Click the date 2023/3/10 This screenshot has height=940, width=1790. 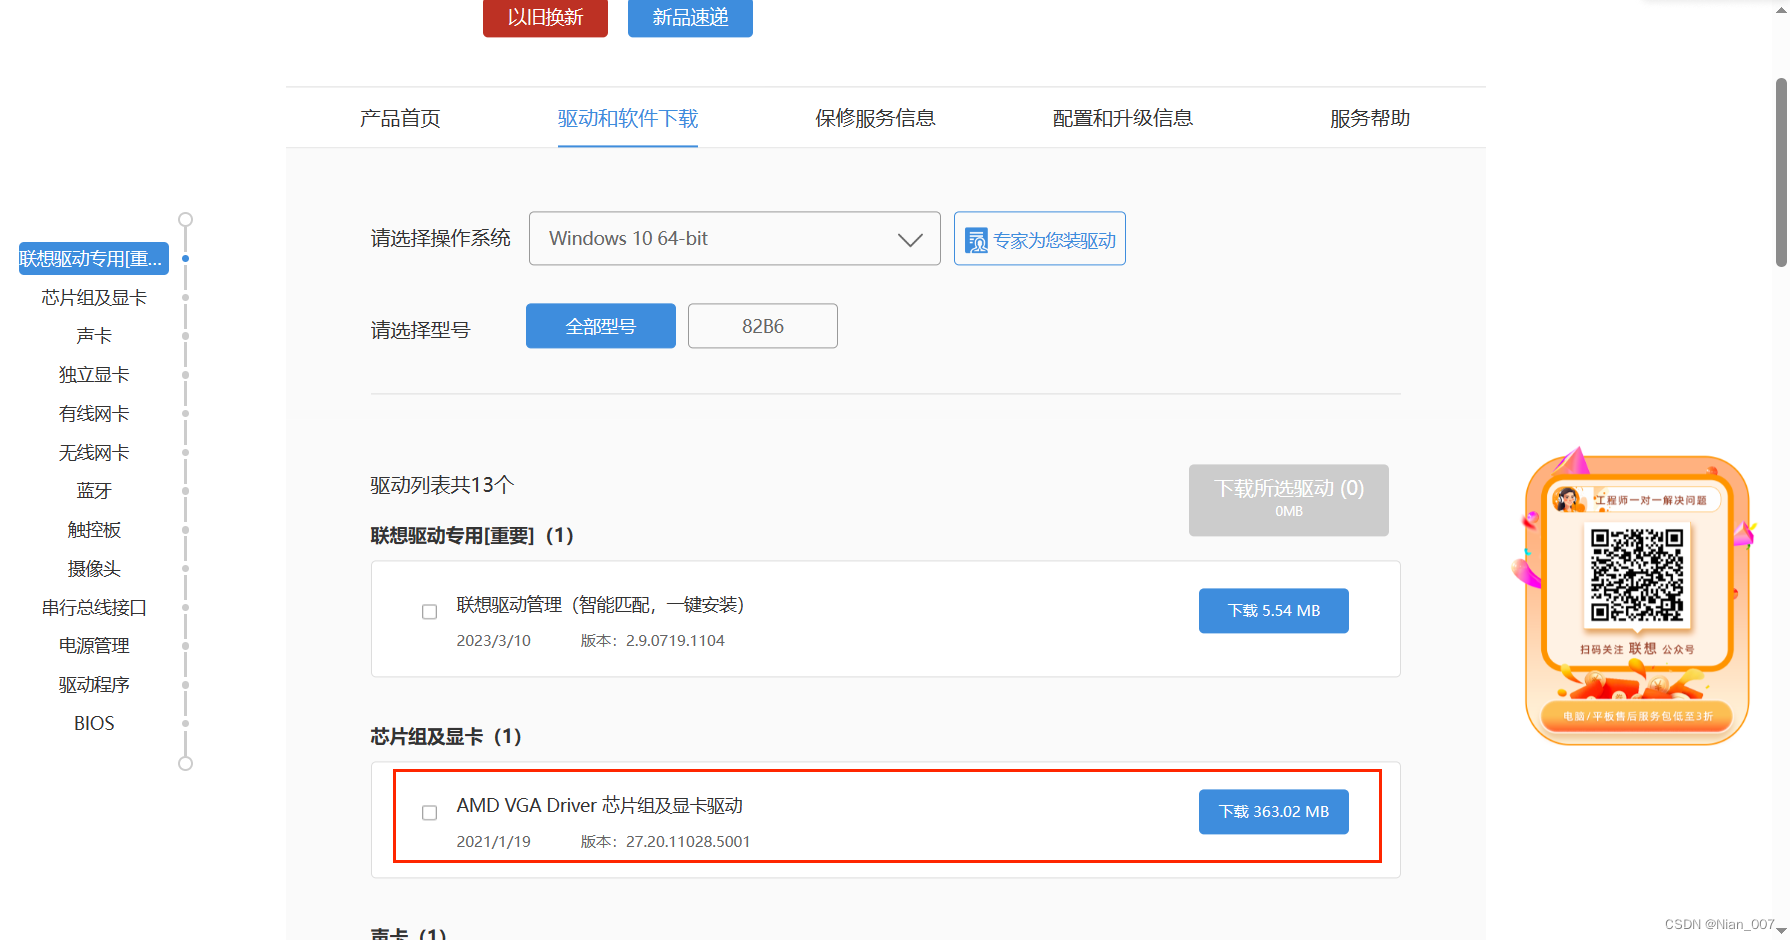494,641
